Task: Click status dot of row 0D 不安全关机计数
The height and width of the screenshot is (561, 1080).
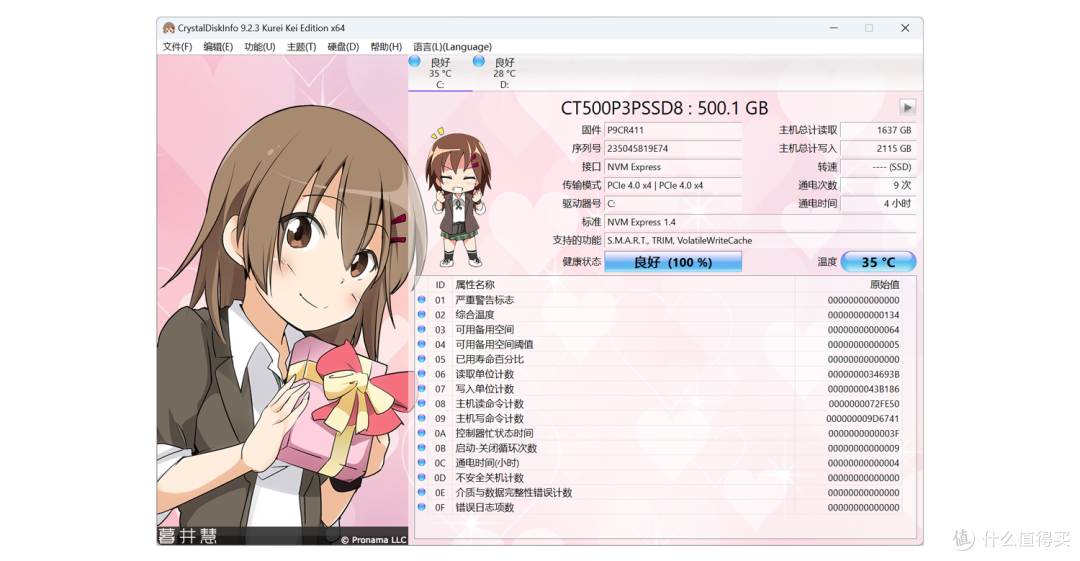Action: coord(422,478)
